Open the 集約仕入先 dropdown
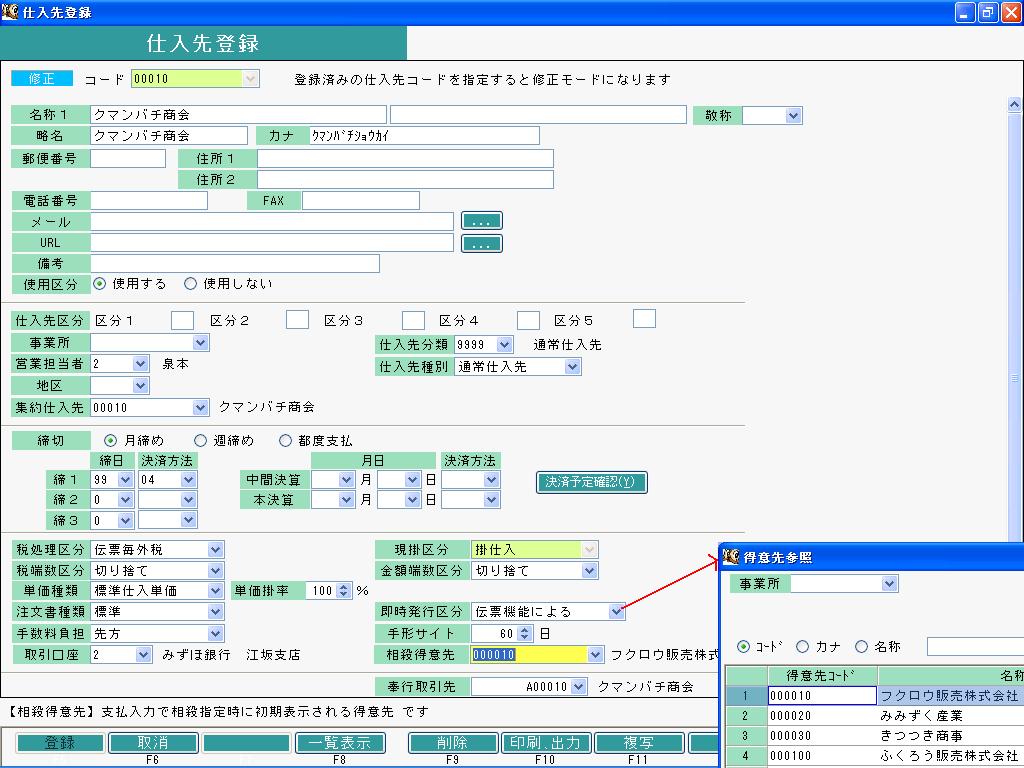The height and width of the screenshot is (768, 1024). 200,408
